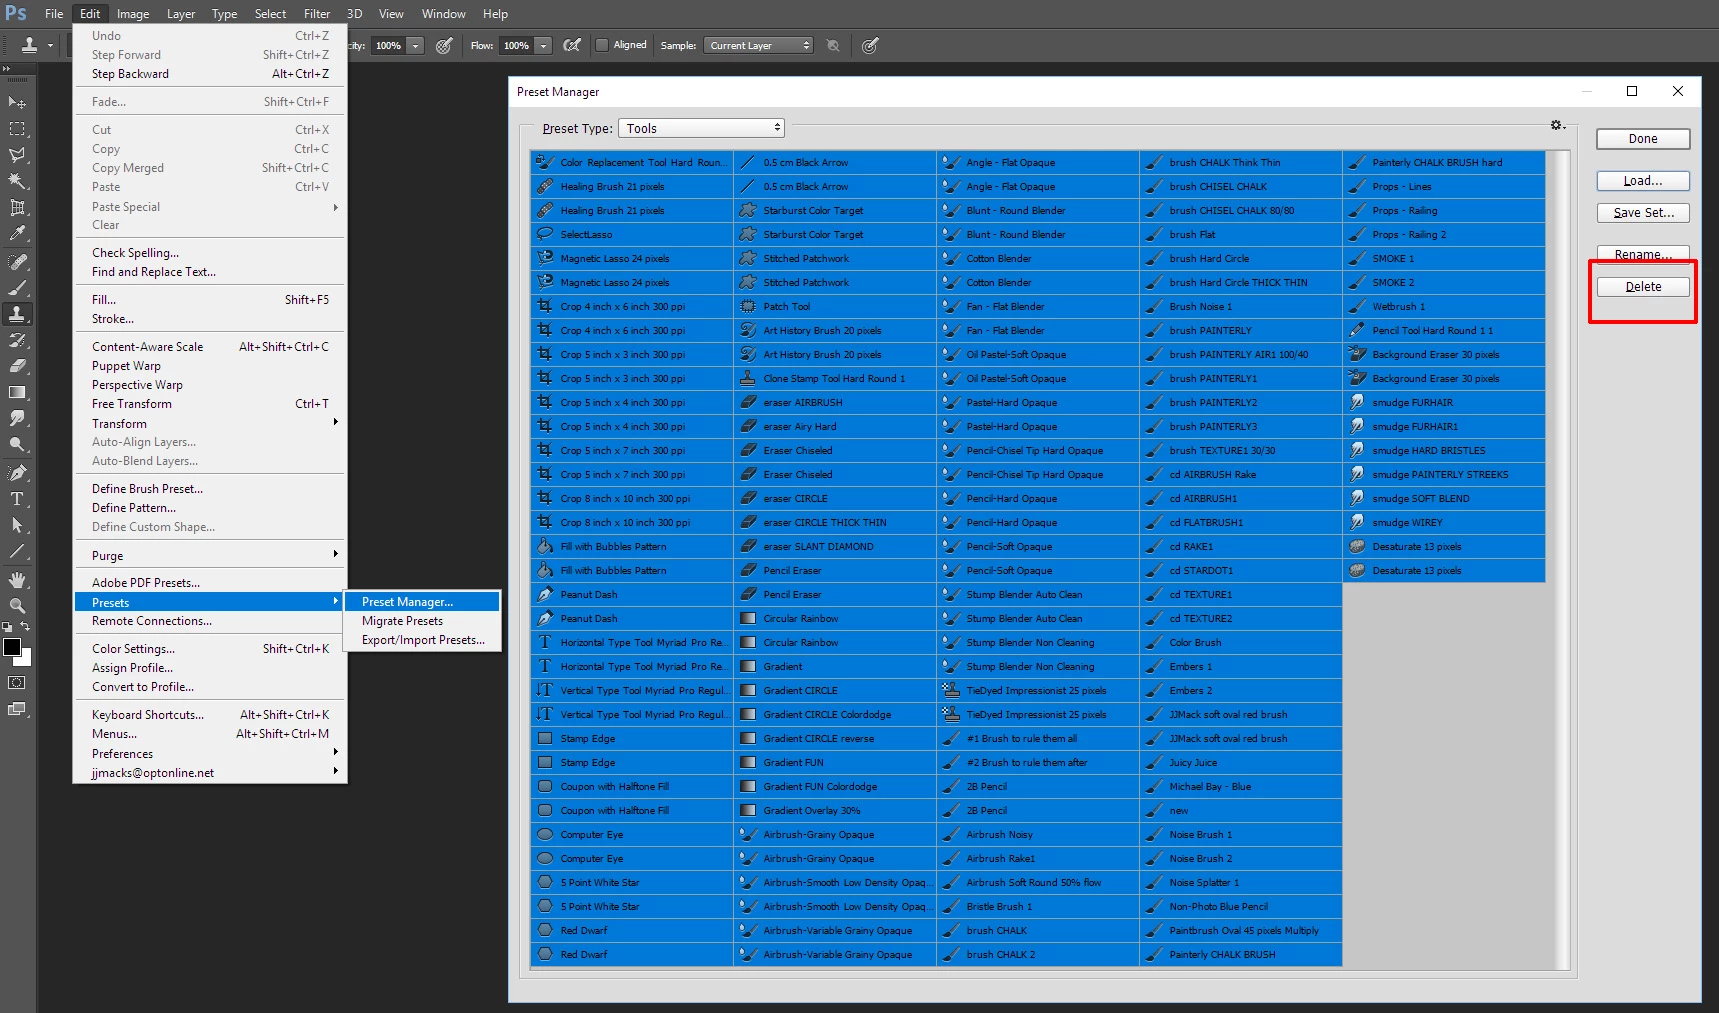Select the Move tool
This screenshot has width=1719, height=1013.
coord(17,103)
